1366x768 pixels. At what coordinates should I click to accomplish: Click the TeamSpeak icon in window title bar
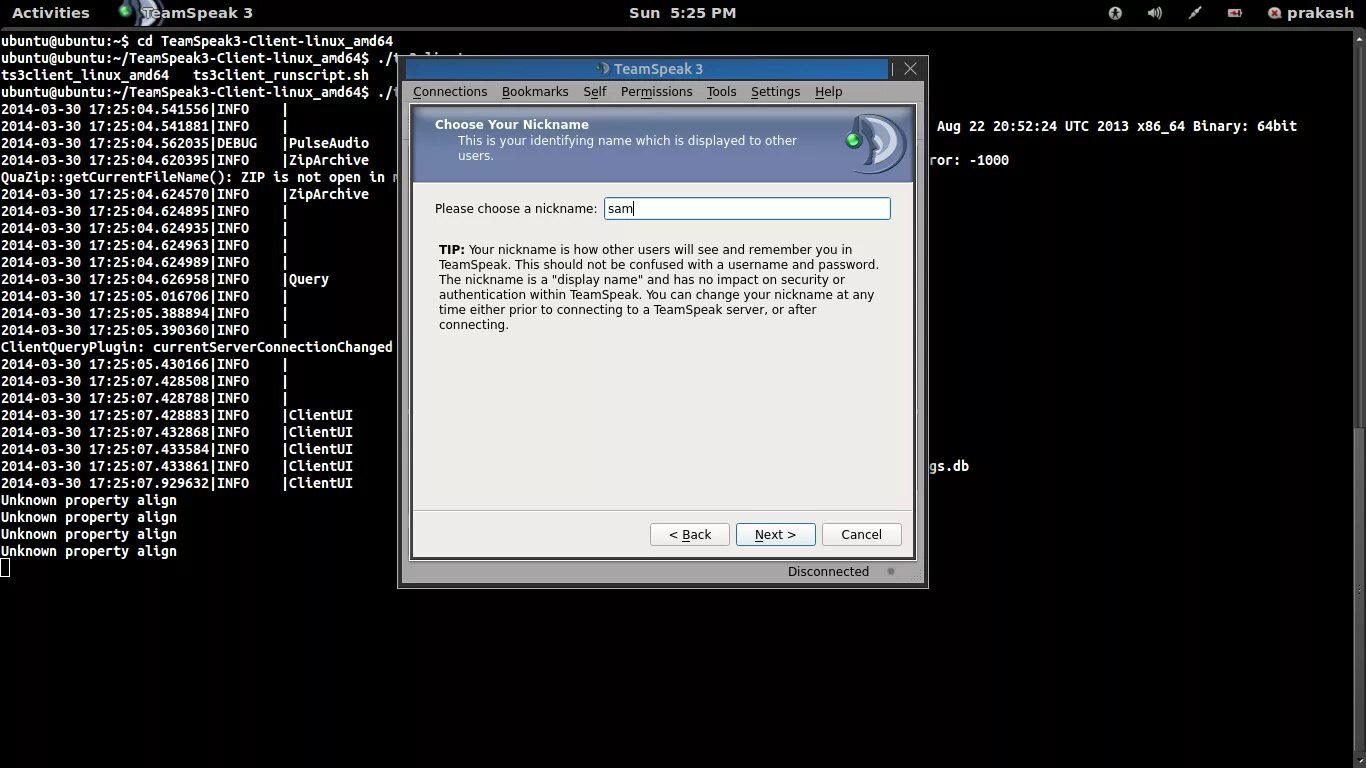coord(602,69)
